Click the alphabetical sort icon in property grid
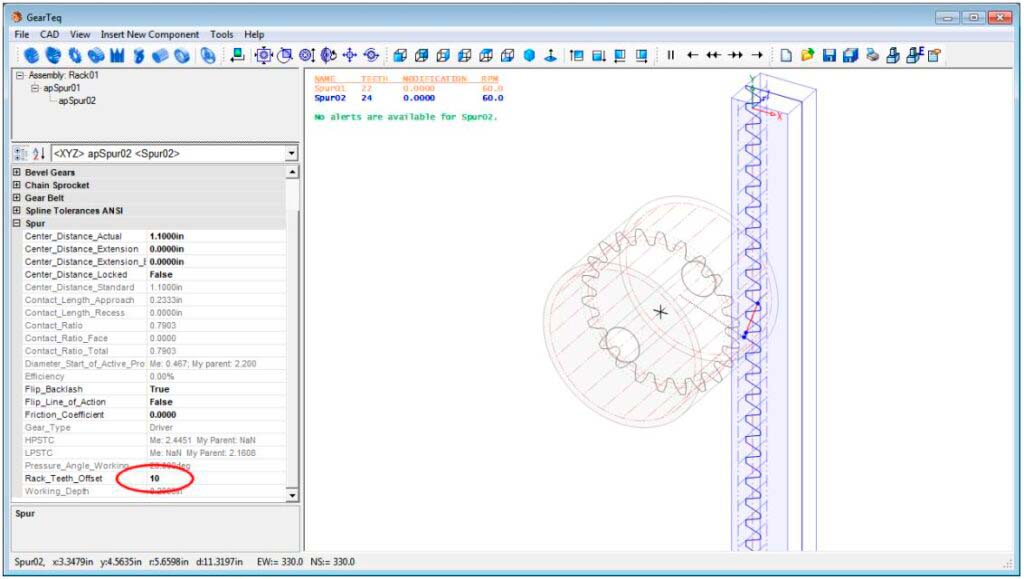Image resolution: width=1024 pixels, height=579 pixels. pos(40,154)
